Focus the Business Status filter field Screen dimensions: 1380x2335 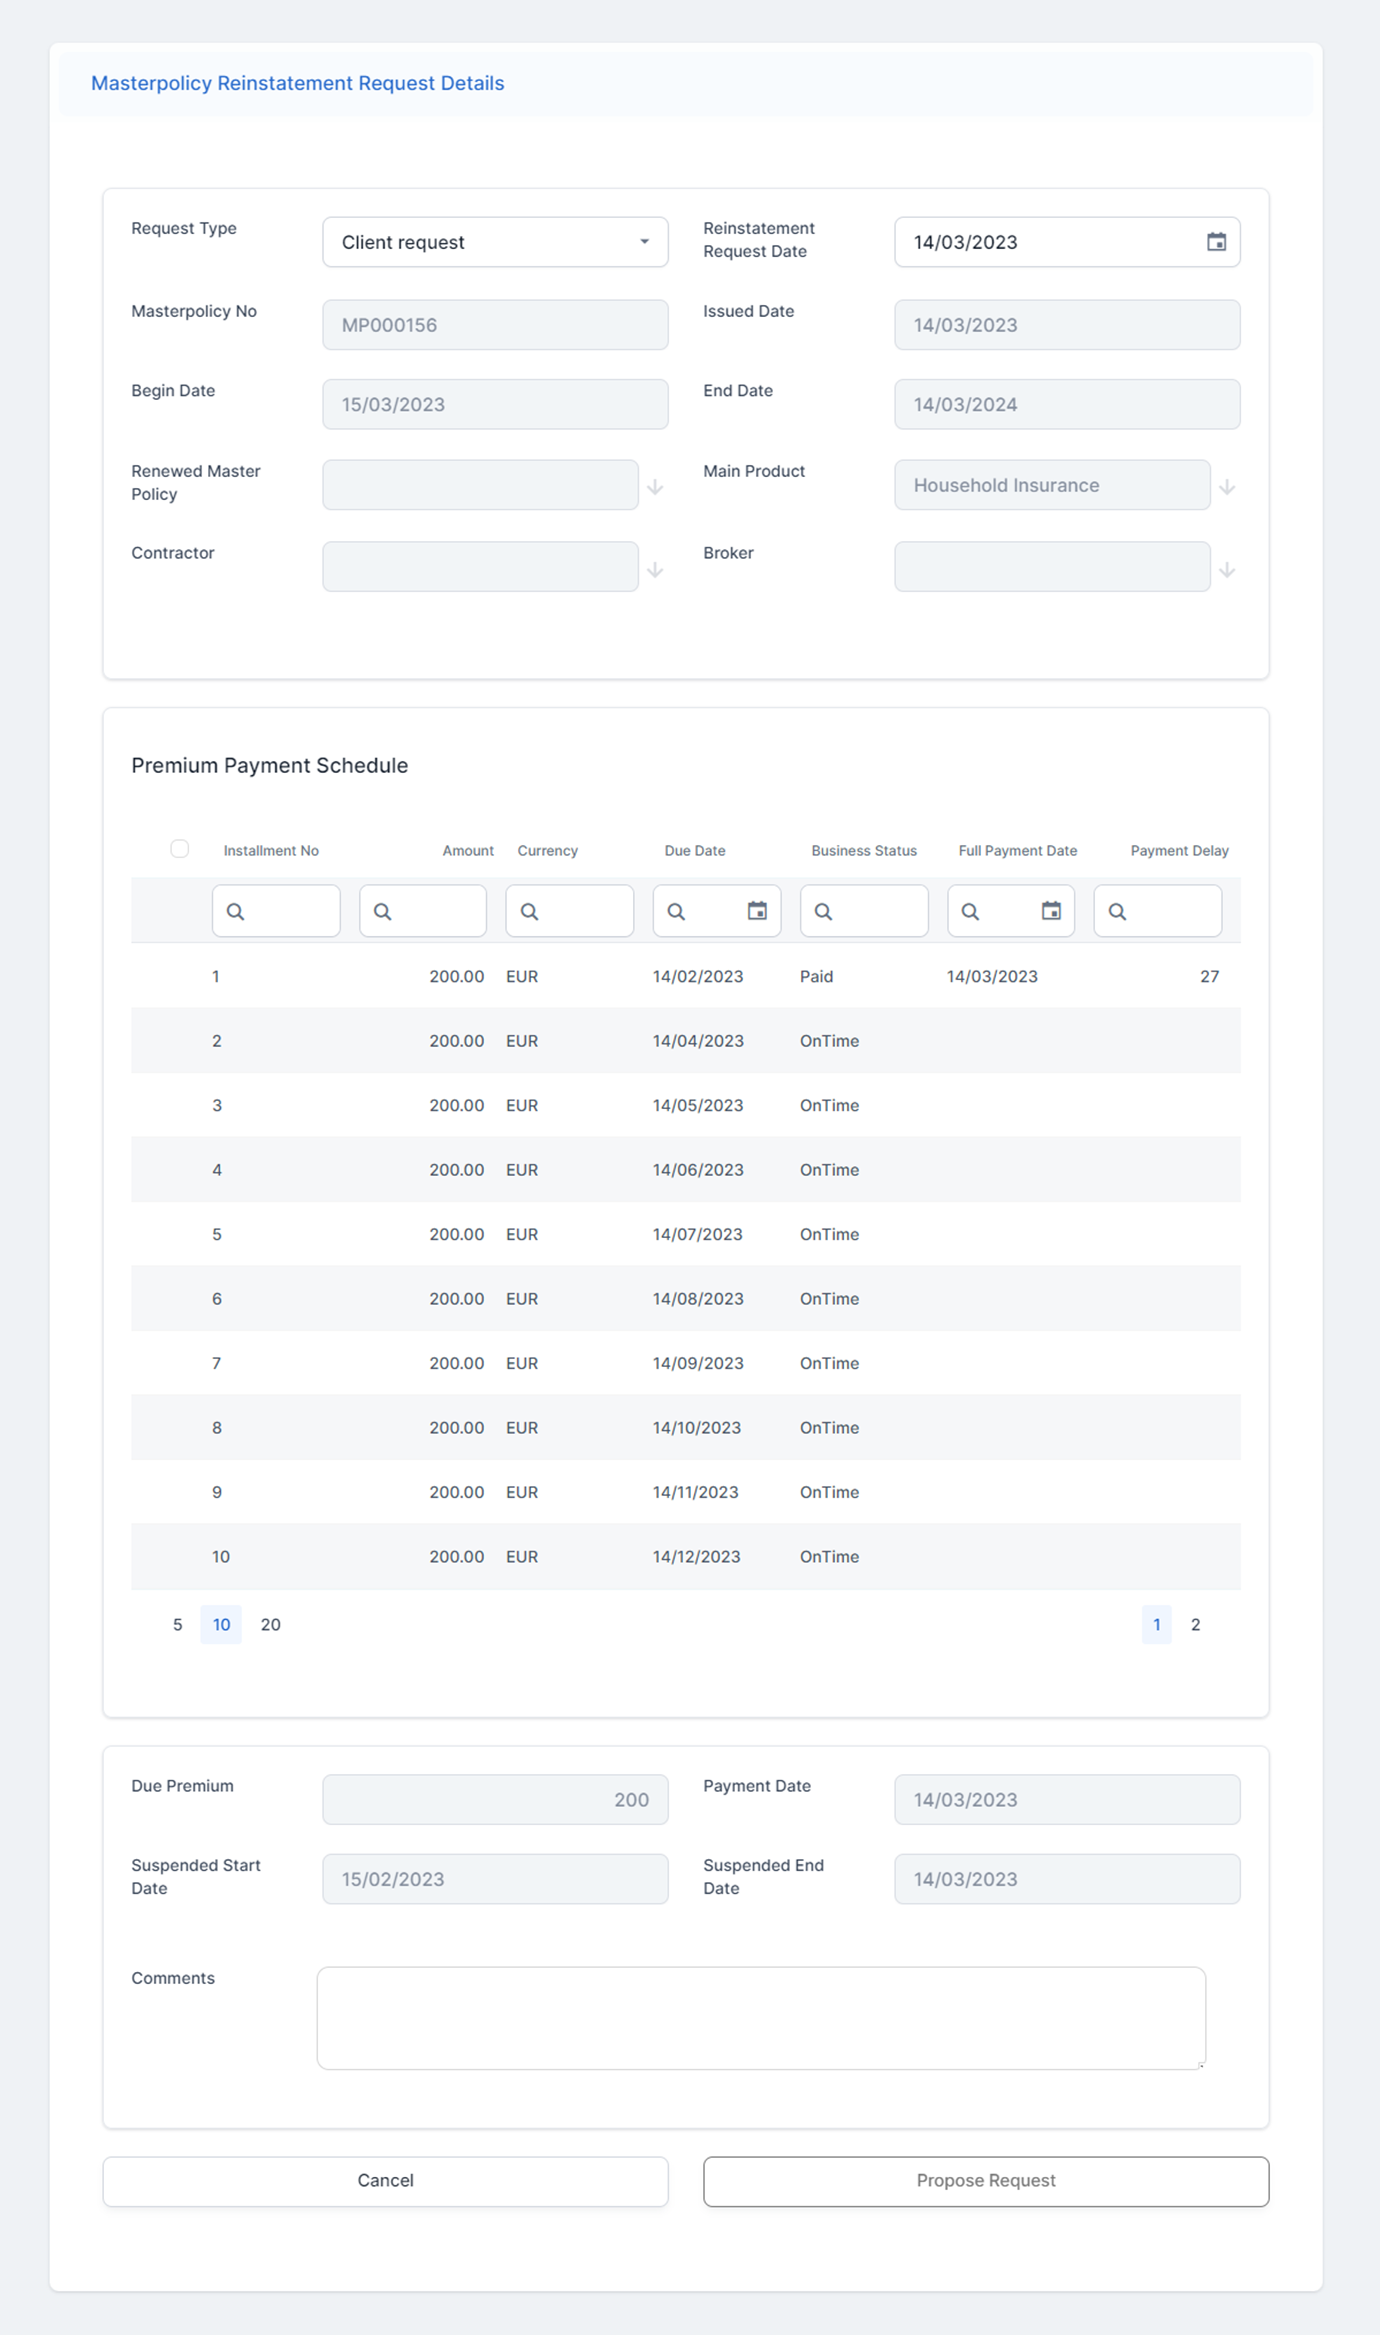pyautogui.click(x=875, y=911)
